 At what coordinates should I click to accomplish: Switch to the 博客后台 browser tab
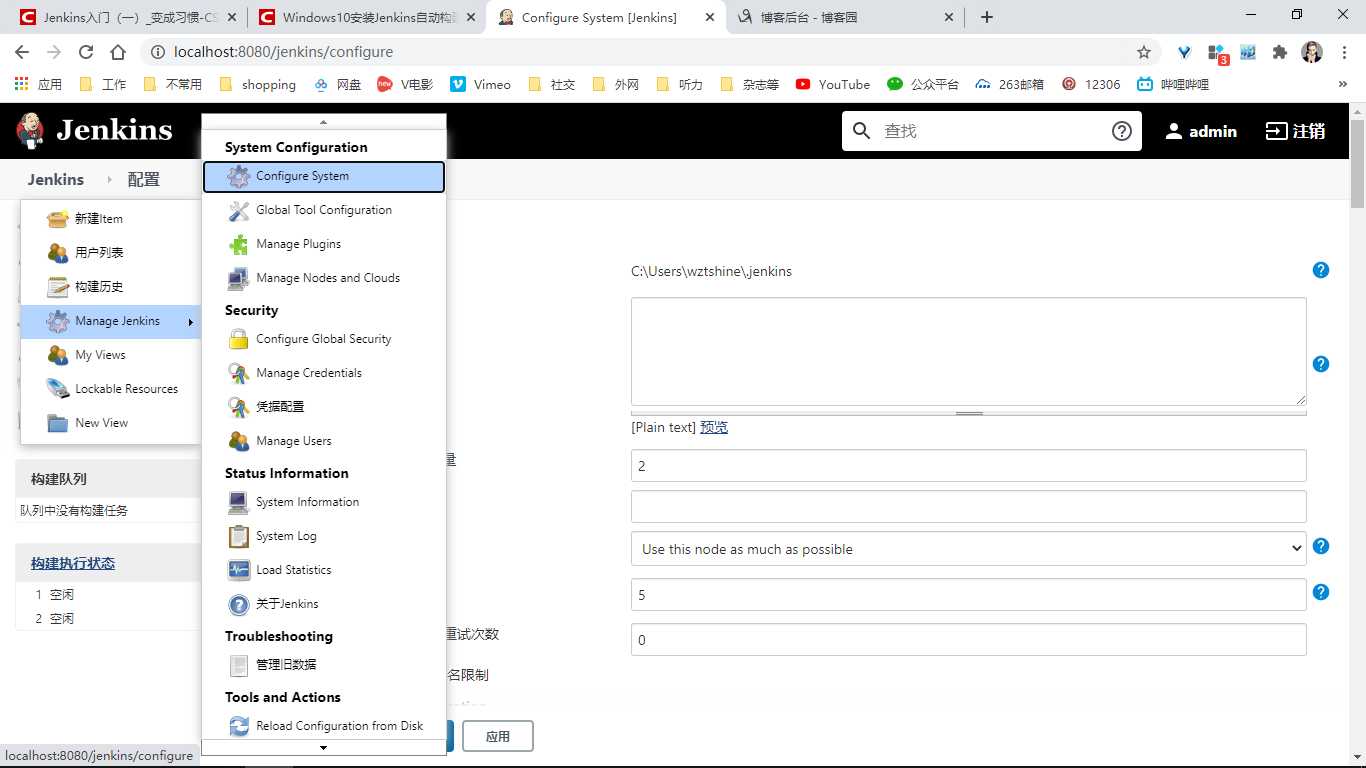845,17
